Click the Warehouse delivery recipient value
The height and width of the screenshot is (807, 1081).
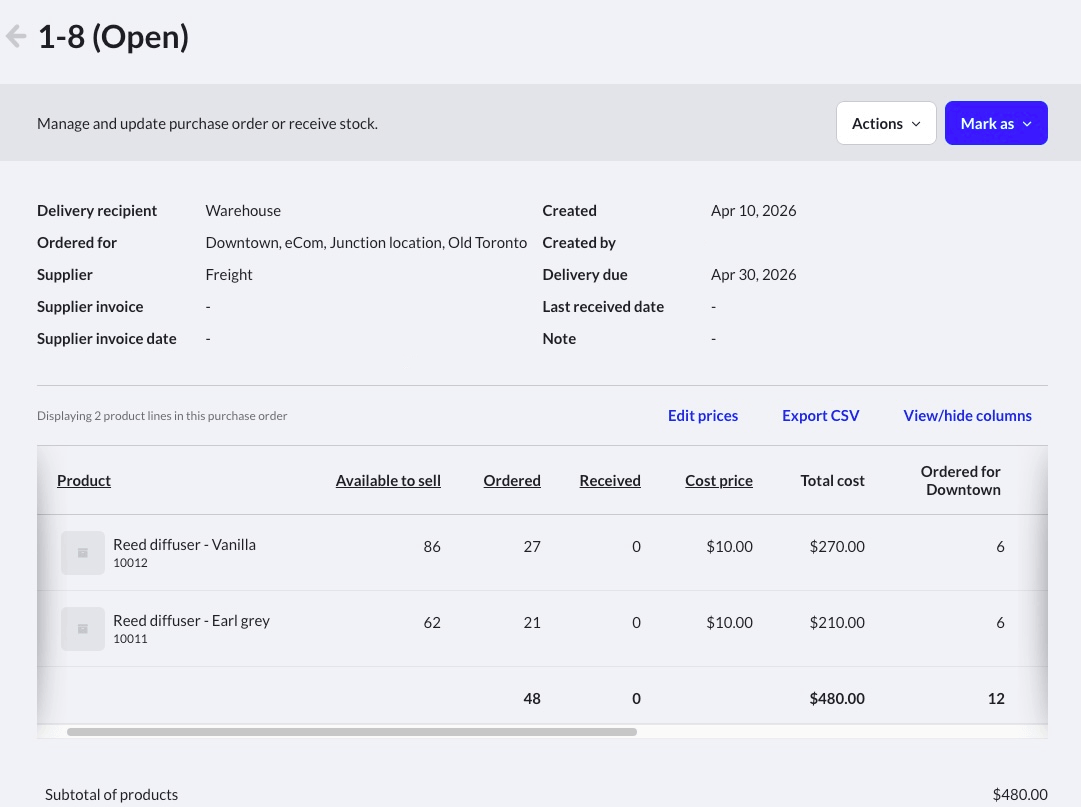tap(243, 210)
